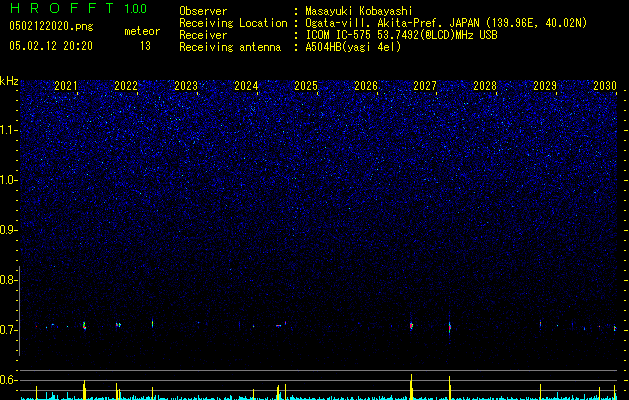Click the 0.6 kHz frequency label
Image resolution: width=629 pixels, height=400 pixels.
coord(9,380)
